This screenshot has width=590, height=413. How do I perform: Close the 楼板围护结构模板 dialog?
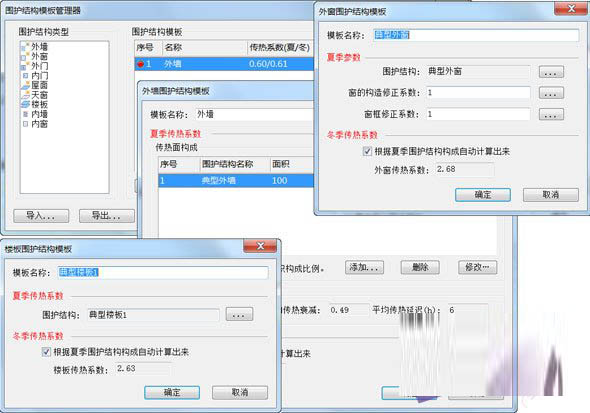[260, 246]
